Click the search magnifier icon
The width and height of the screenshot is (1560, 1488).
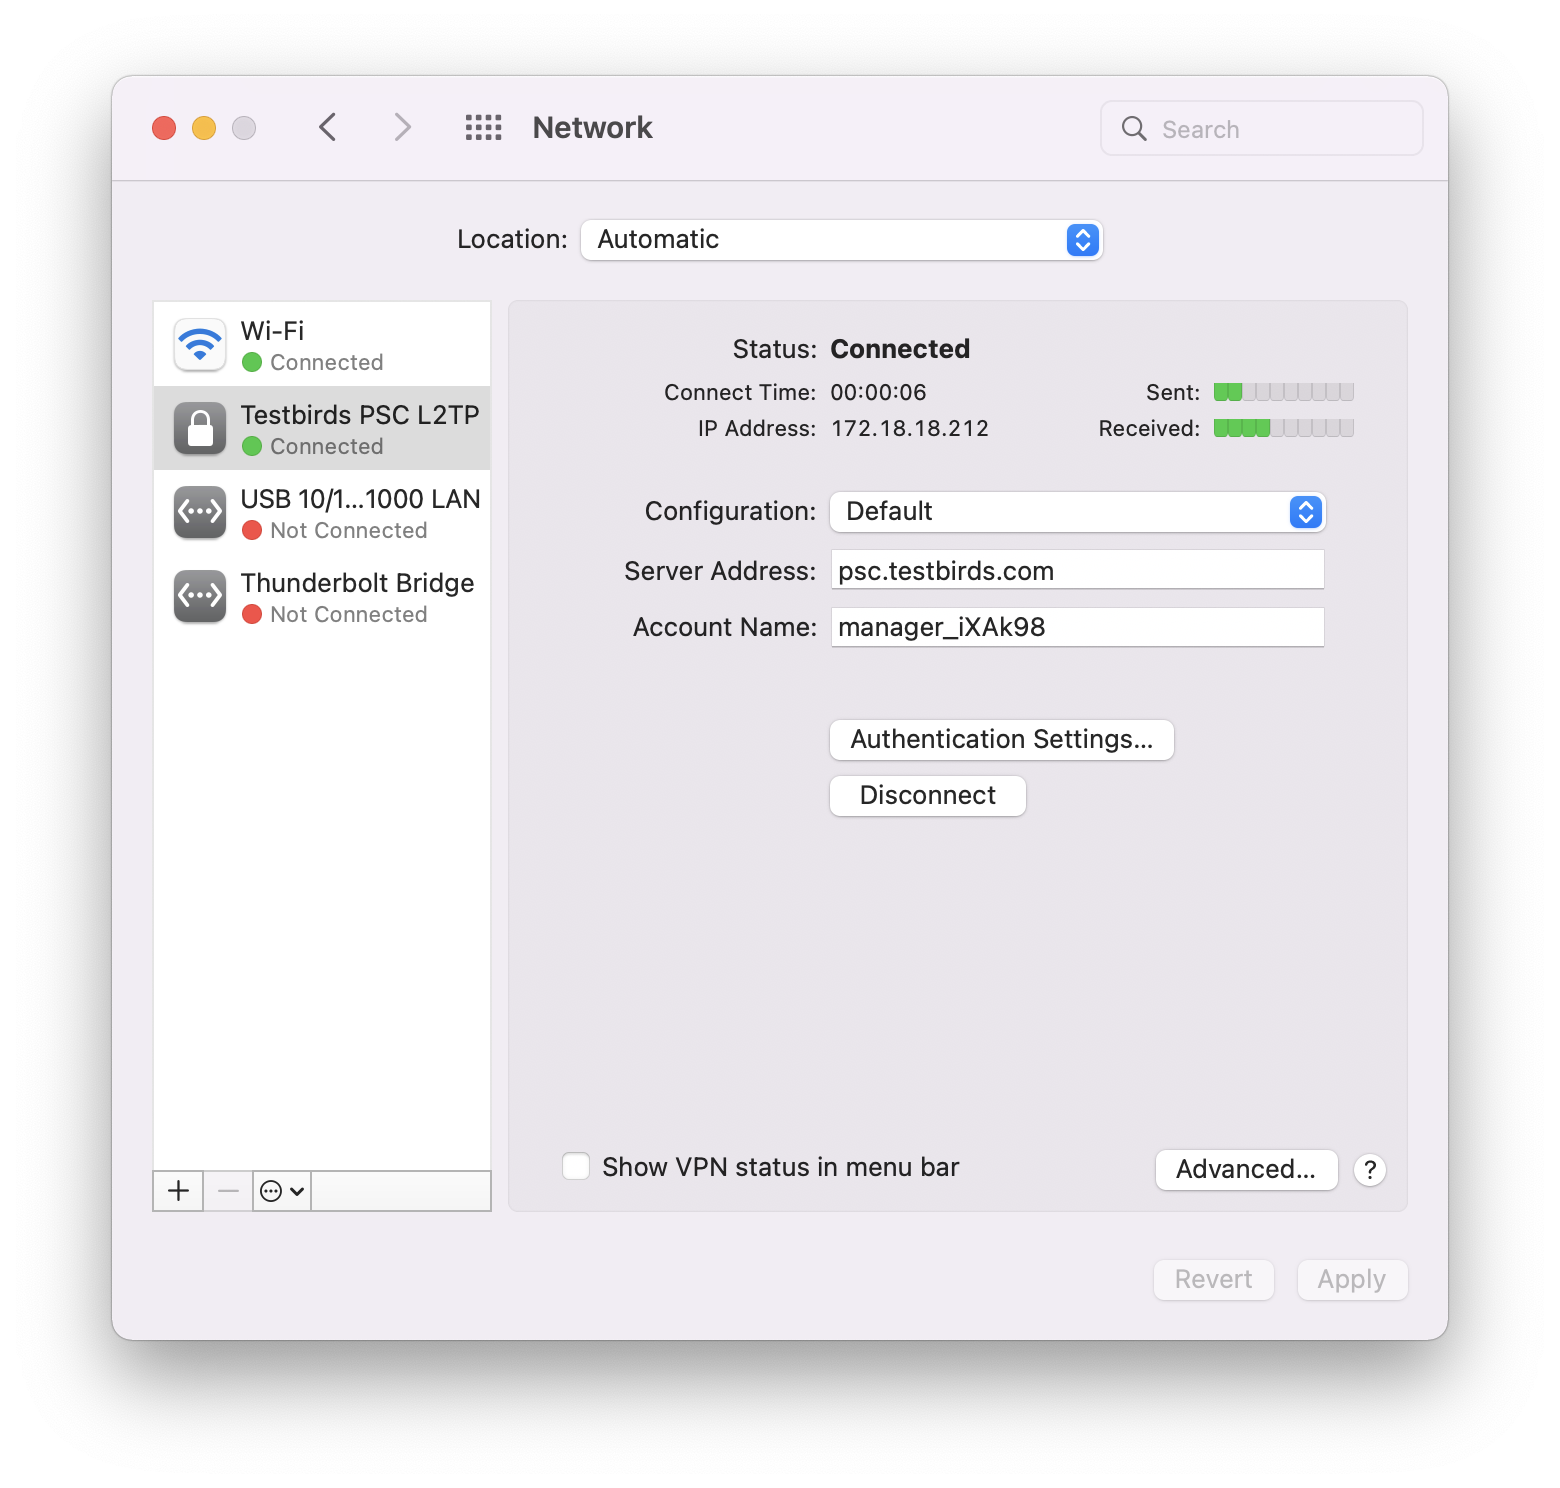[x=1133, y=128]
